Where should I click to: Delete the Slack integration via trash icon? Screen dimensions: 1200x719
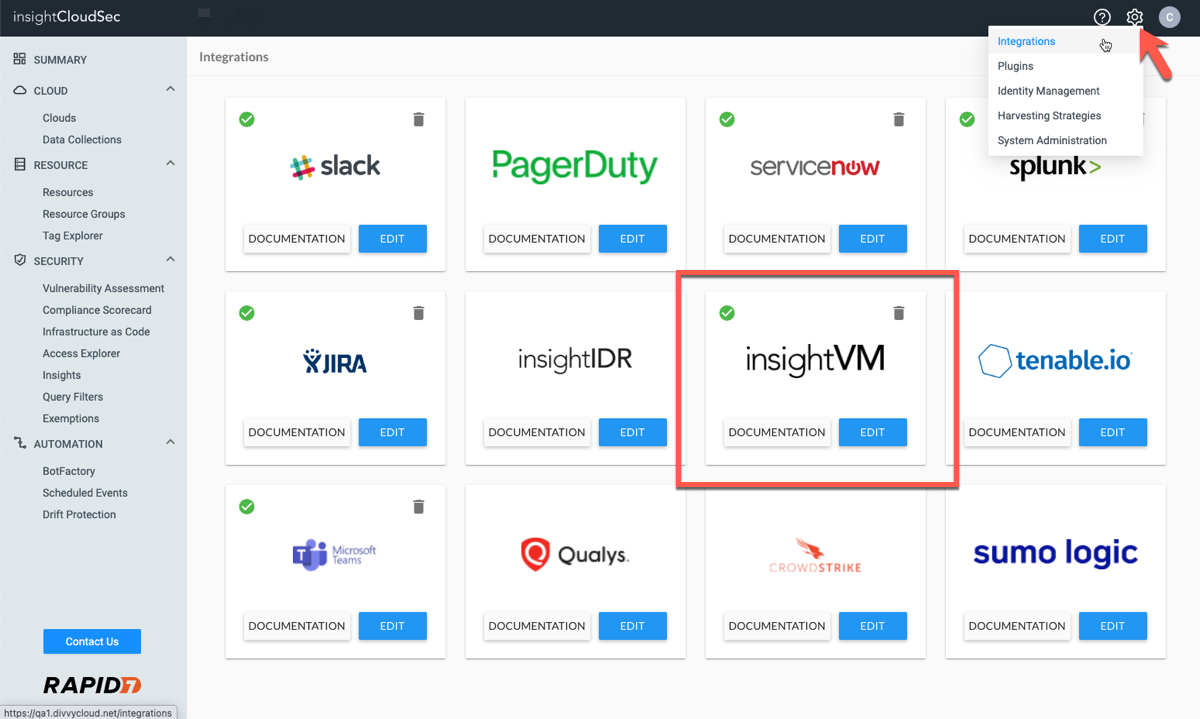coord(418,119)
